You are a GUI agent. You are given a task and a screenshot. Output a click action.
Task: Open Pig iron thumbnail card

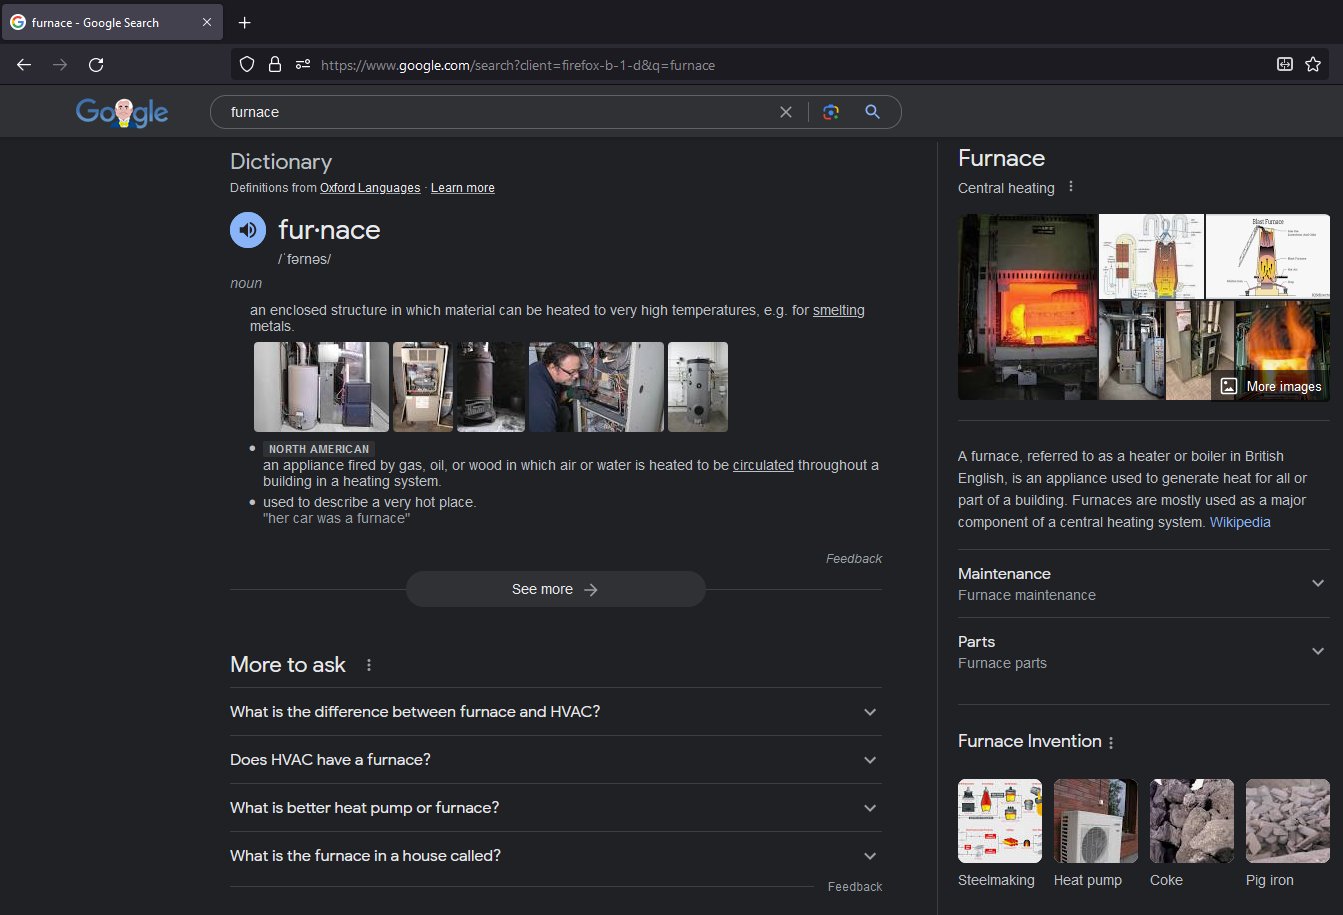click(1287, 834)
